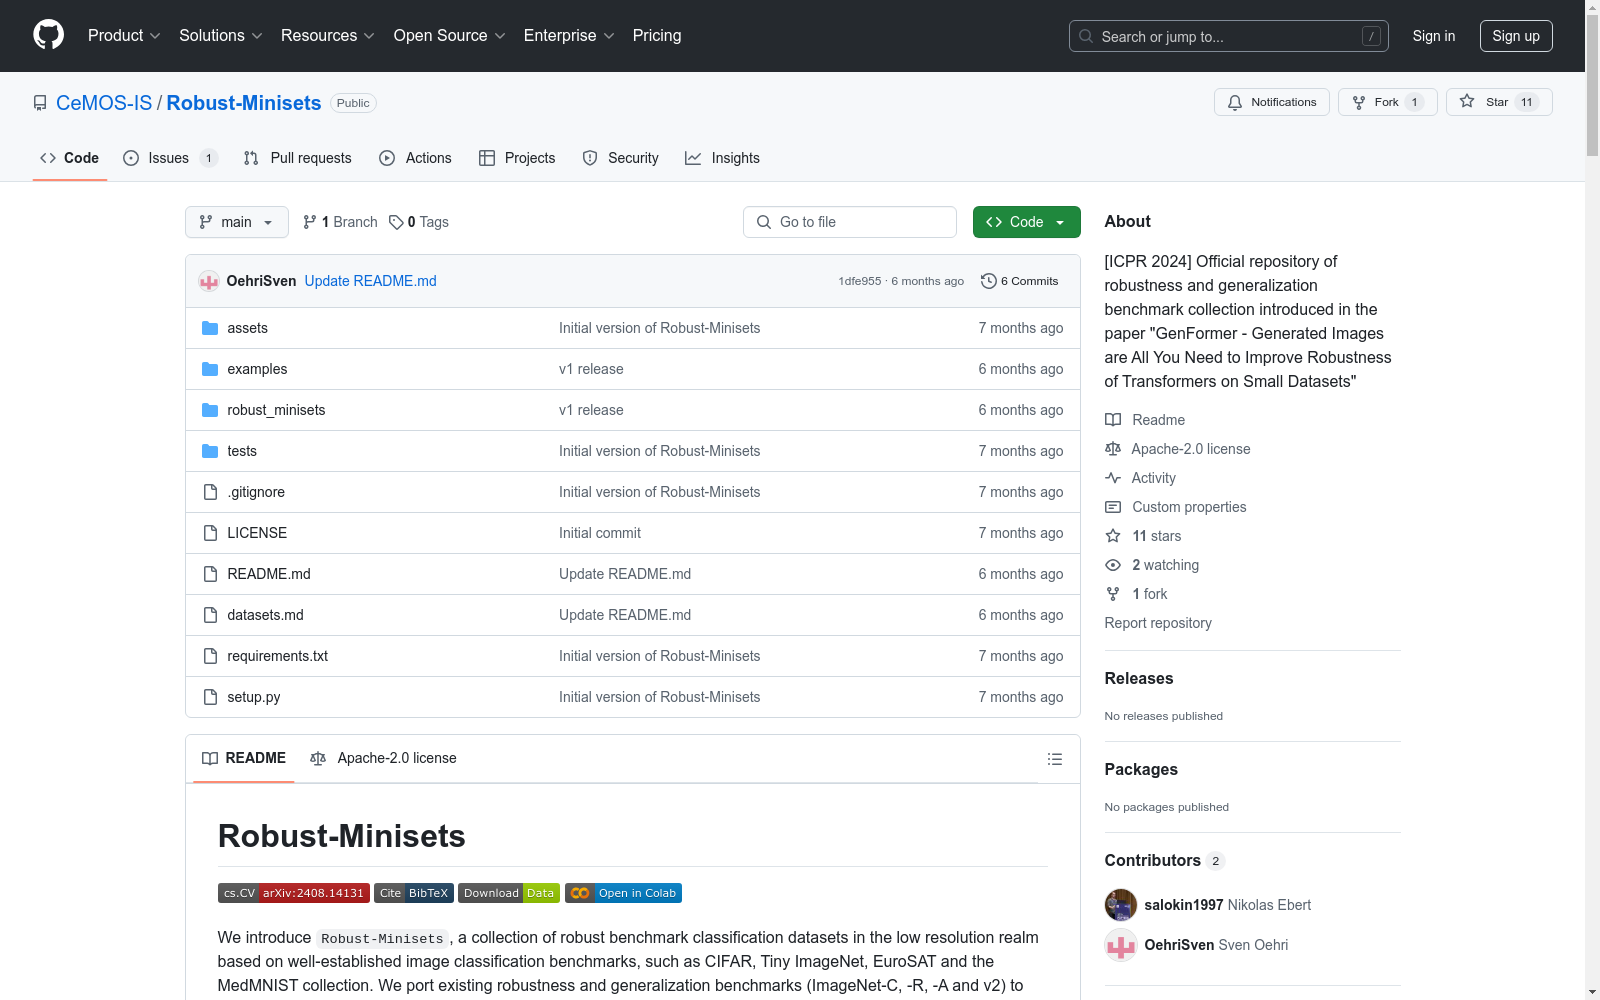Click the README.md file icon
Viewport: 1600px width, 1000px height.
click(210, 574)
